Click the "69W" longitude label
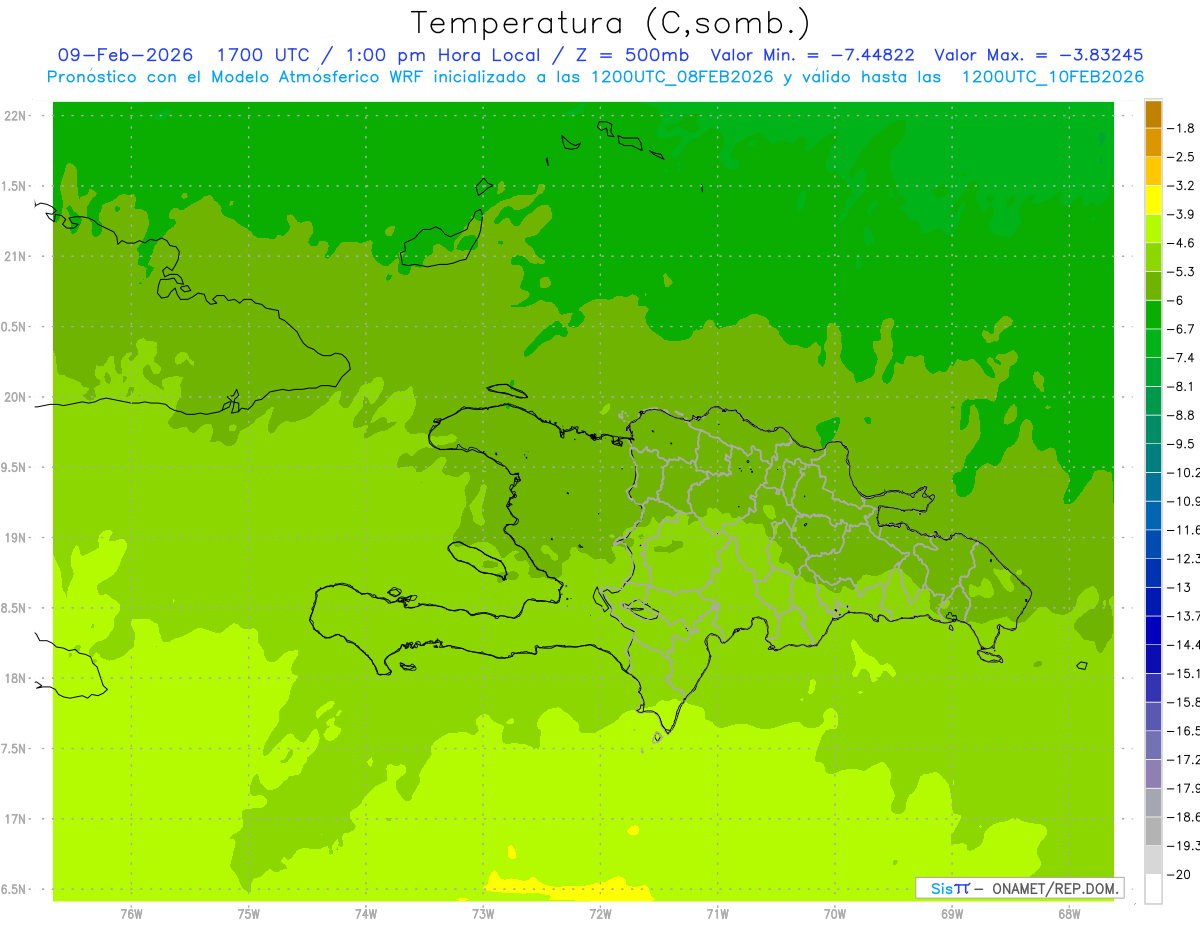 952,914
